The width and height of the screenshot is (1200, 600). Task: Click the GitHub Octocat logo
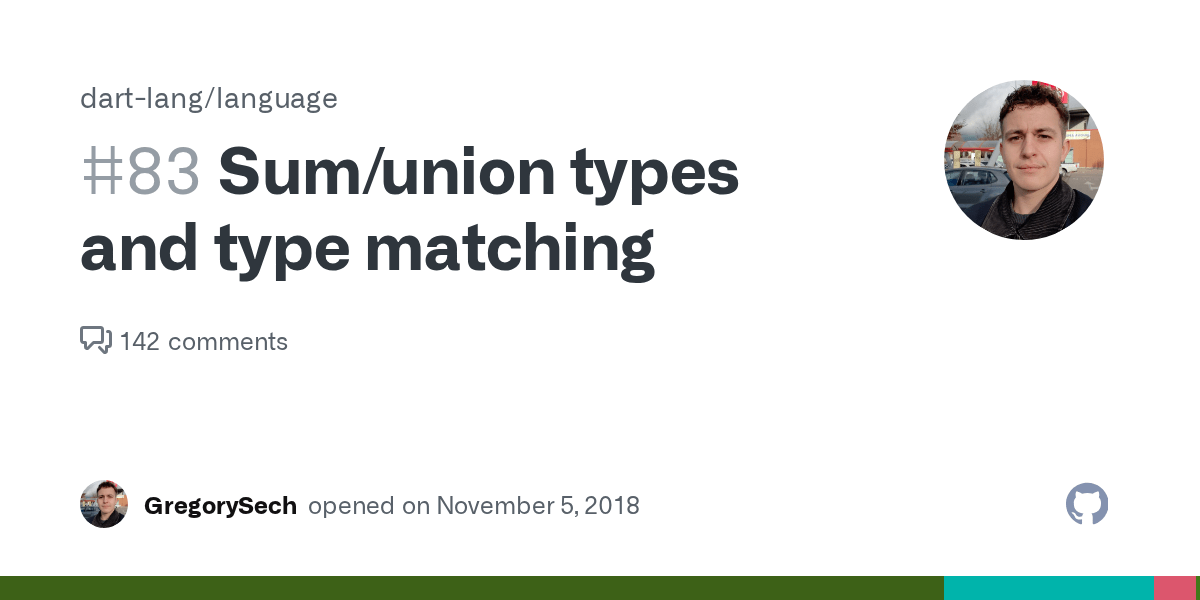click(1087, 504)
